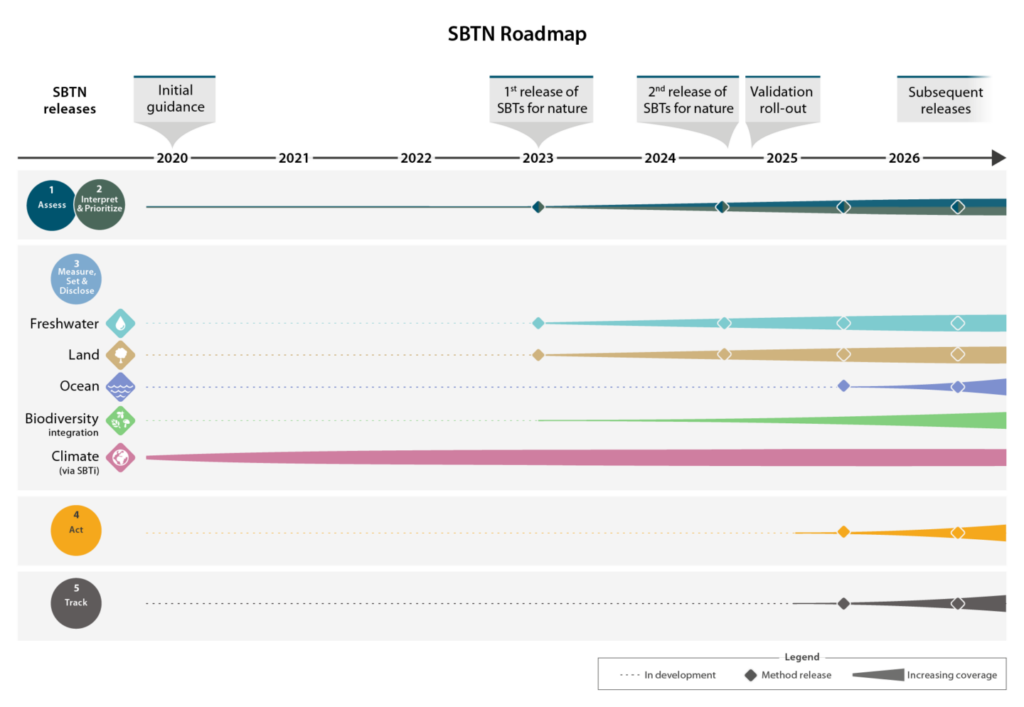
Task: Click the Method release legend diamond
Action: pyautogui.click(x=751, y=675)
